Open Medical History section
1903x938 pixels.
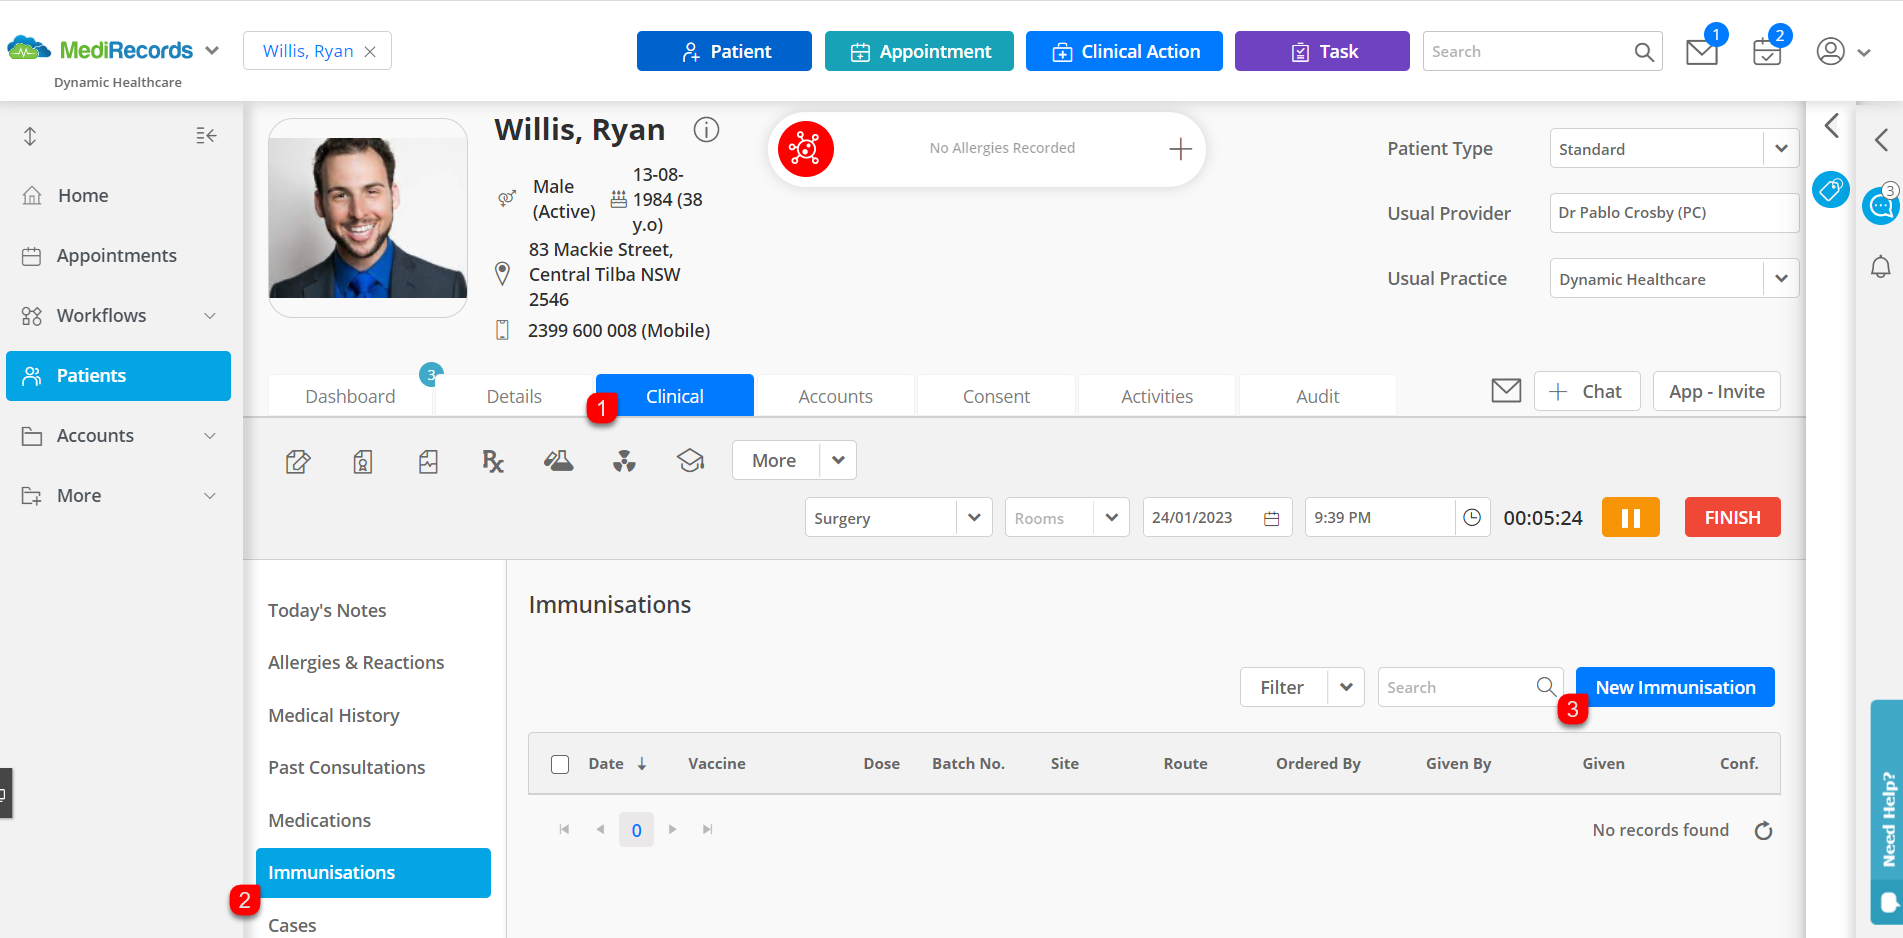334,716
